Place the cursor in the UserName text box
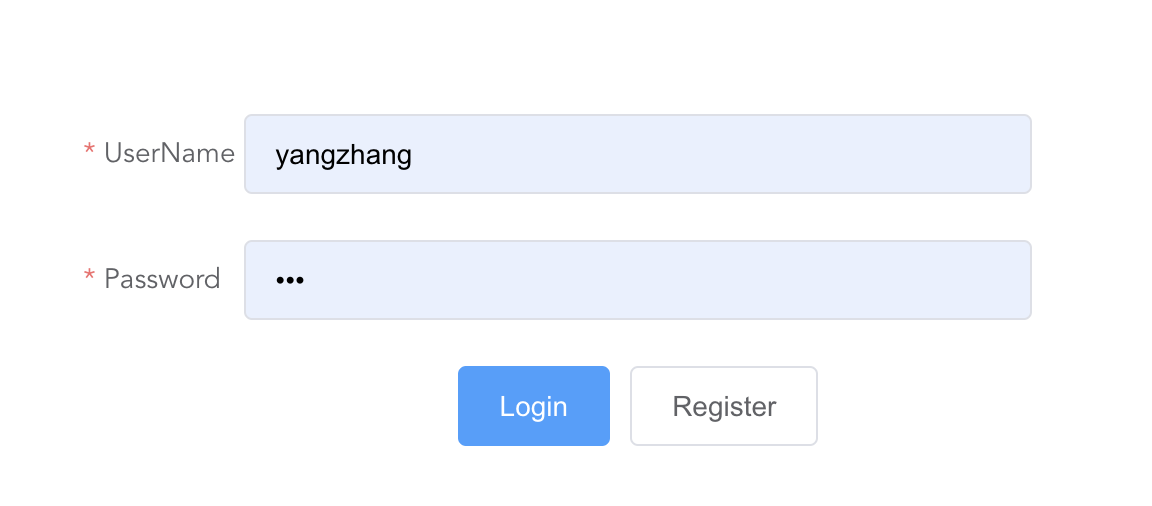Viewport: 1152px width, 506px height. click(x=637, y=154)
